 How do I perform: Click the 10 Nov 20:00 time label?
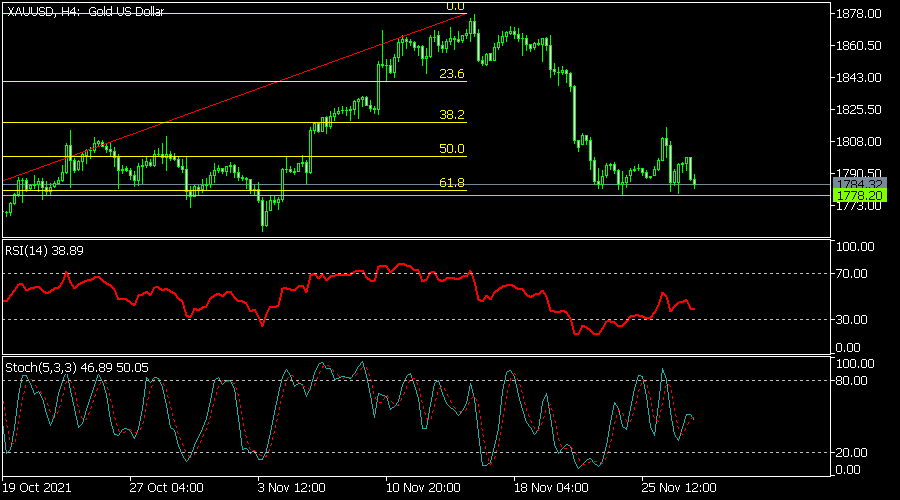[x=423, y=488]
